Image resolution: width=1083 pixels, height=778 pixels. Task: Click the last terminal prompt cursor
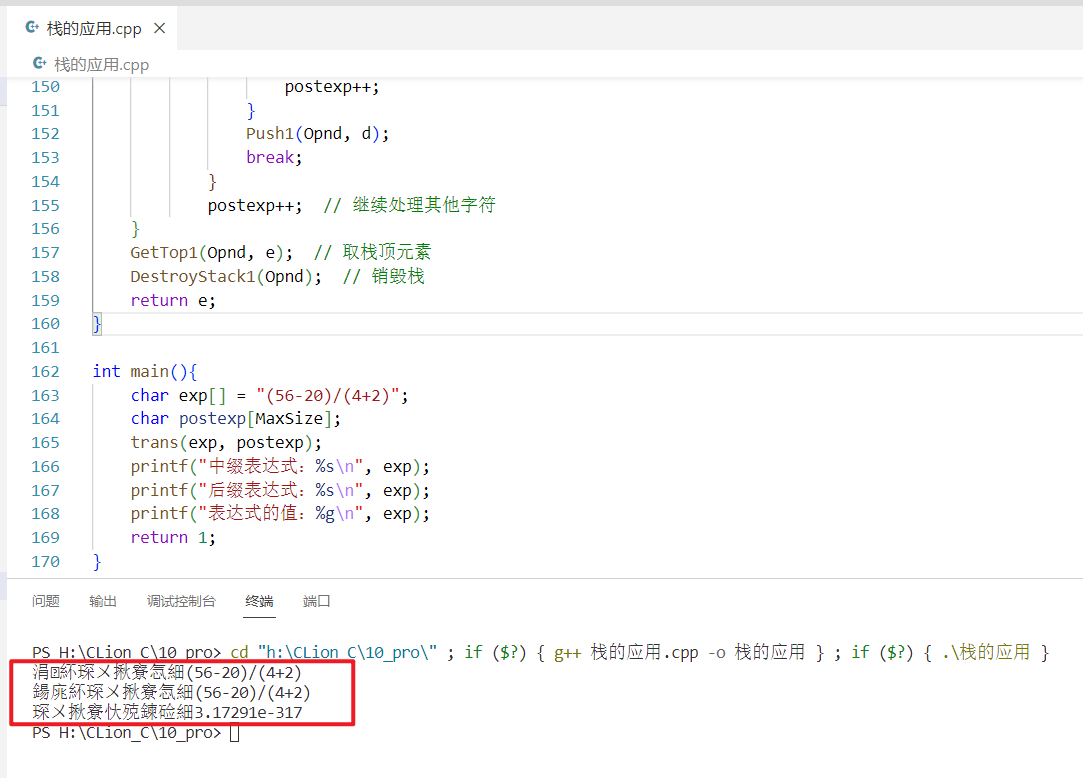[x=235, y=732]
